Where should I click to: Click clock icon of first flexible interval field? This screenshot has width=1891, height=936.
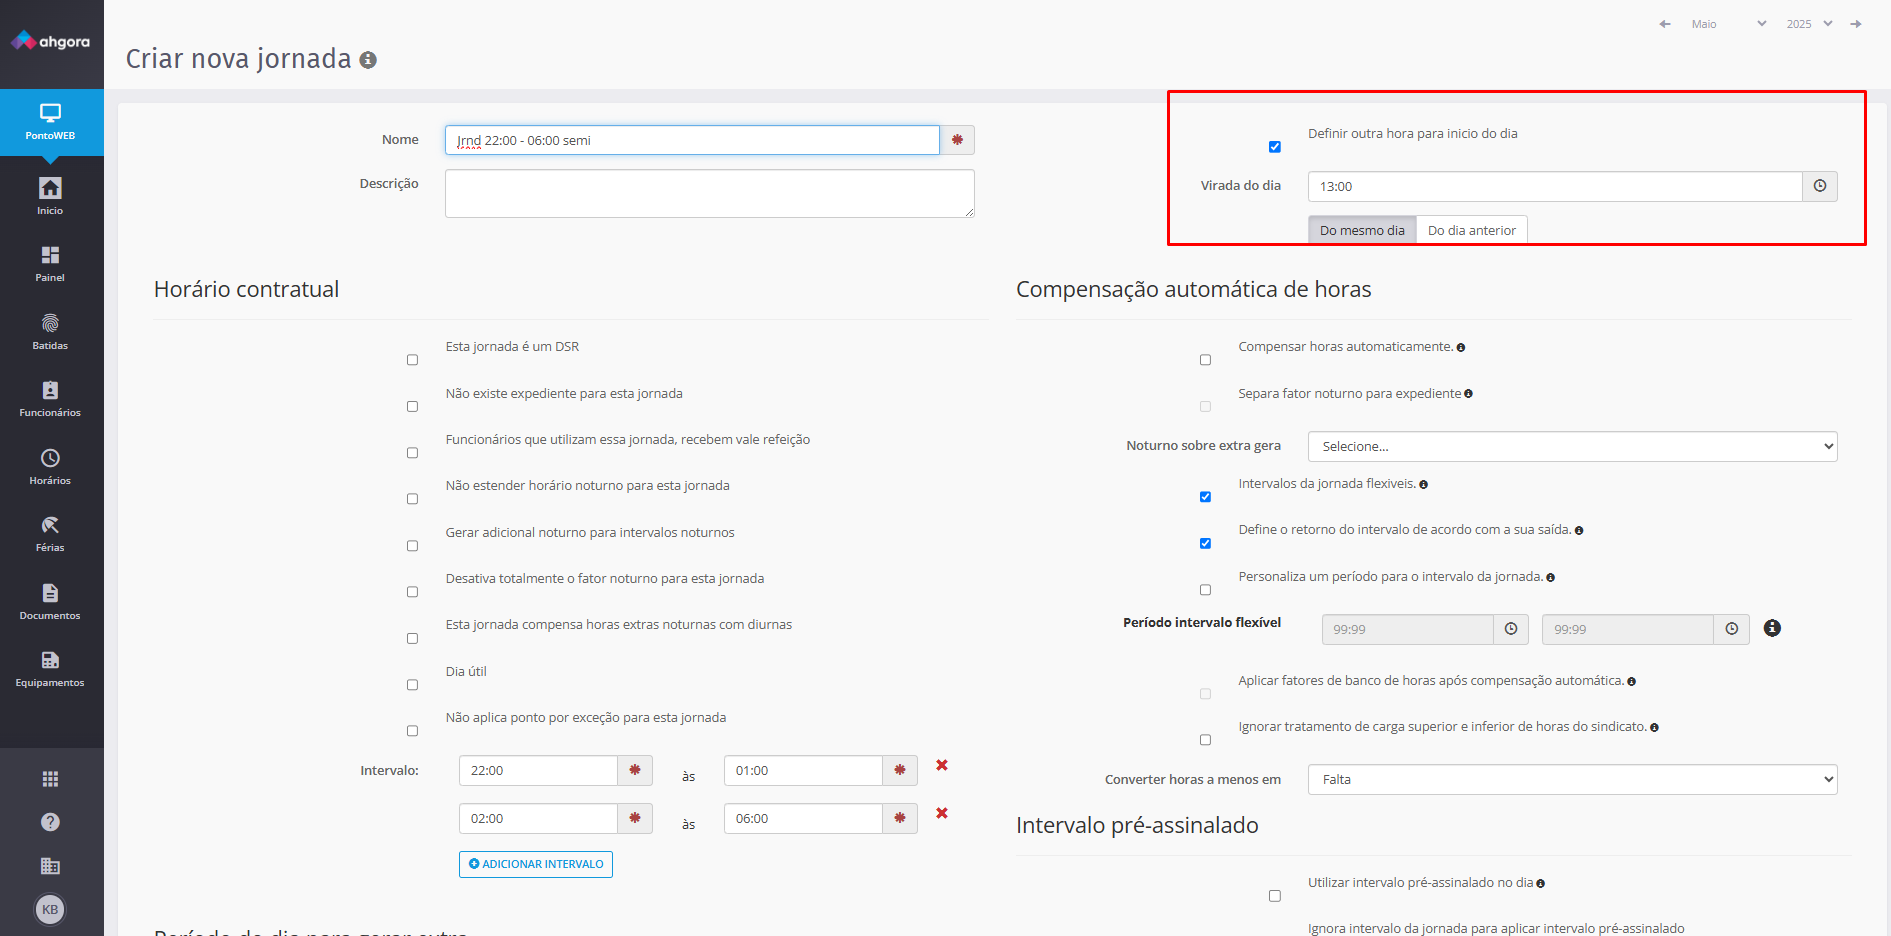[1511, 629]
